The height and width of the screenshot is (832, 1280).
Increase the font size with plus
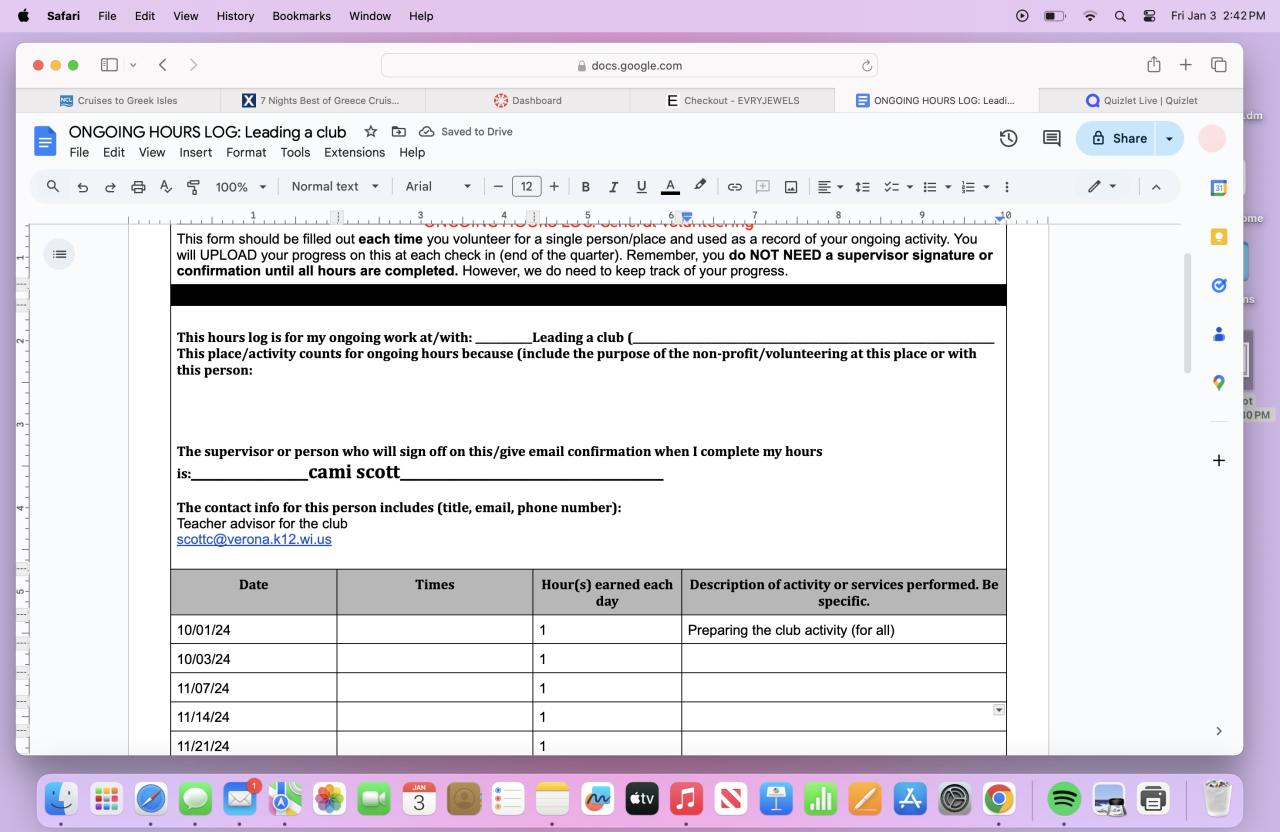[554, 187]
